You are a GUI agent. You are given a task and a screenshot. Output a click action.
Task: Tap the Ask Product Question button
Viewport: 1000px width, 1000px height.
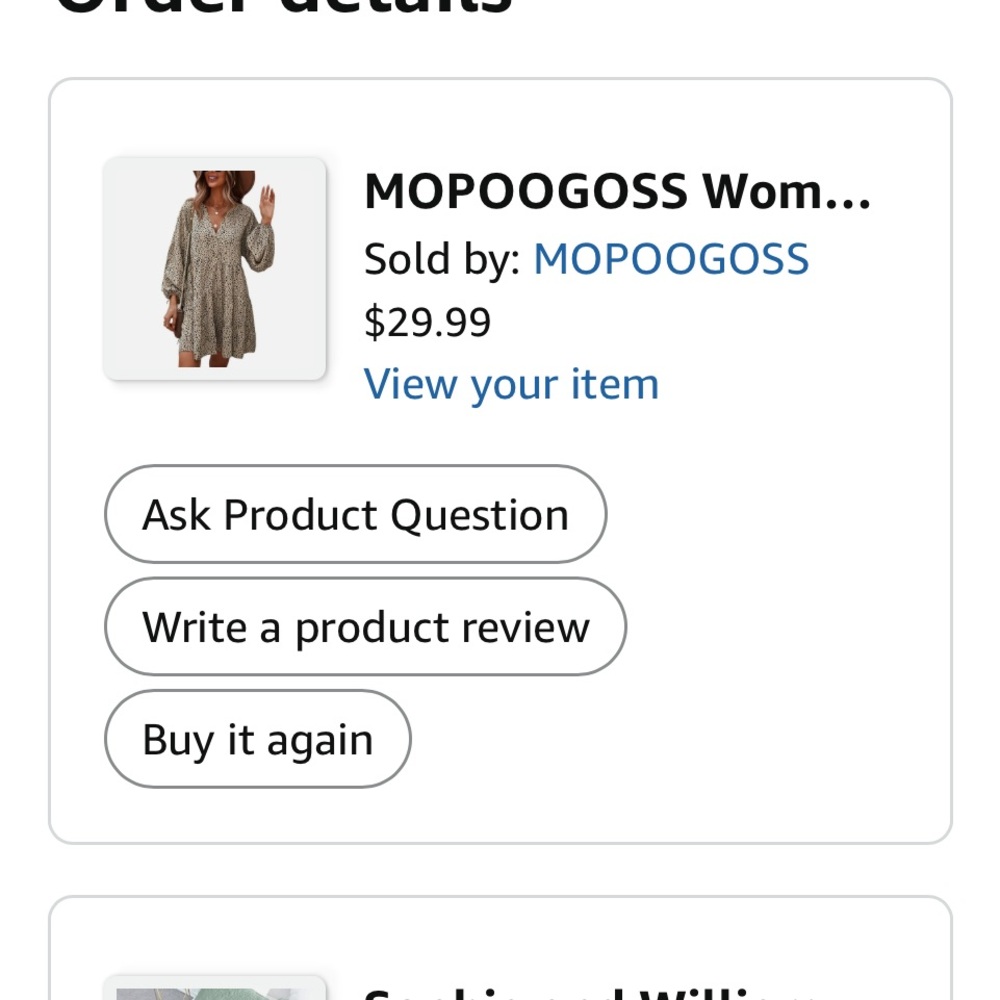355,514
